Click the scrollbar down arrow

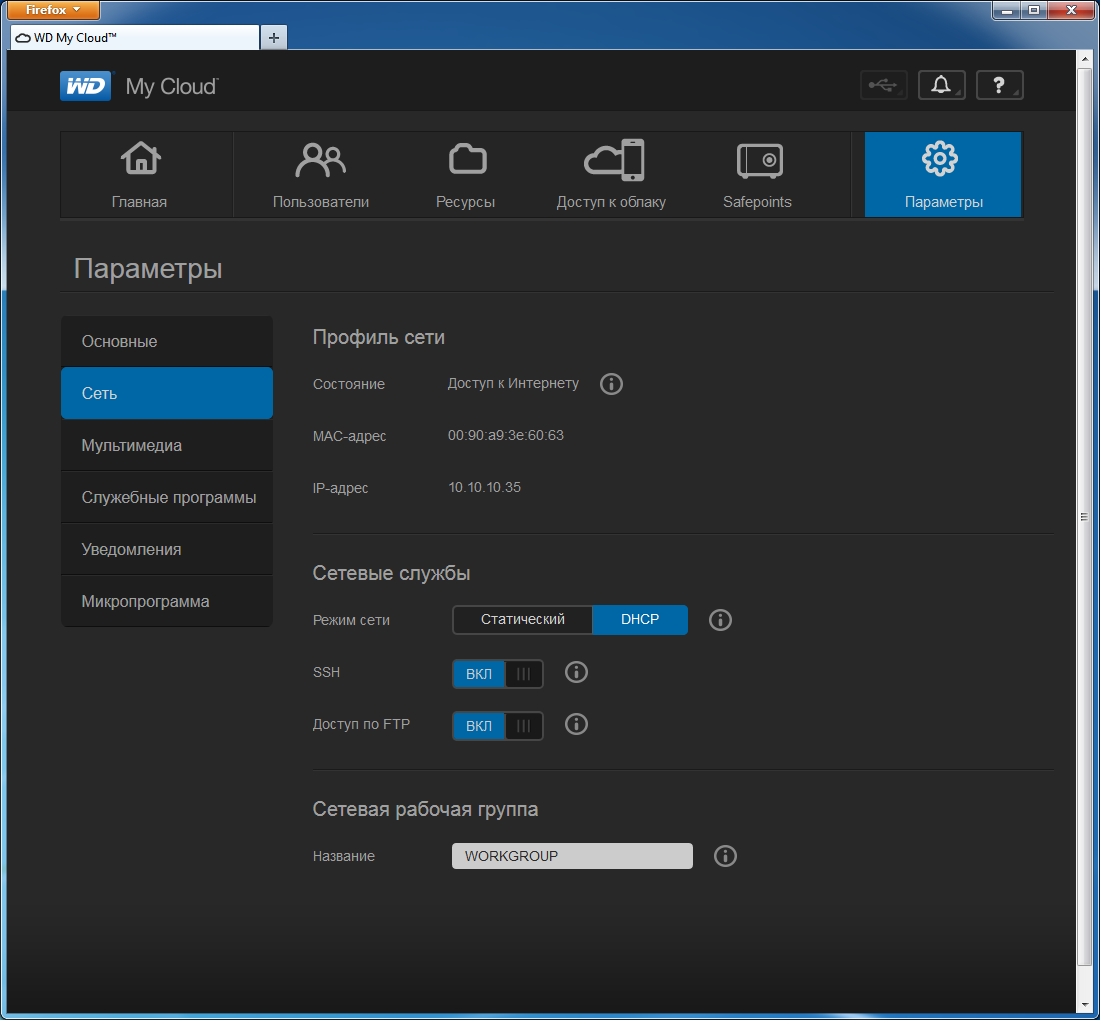(x=1084, y=1005)
